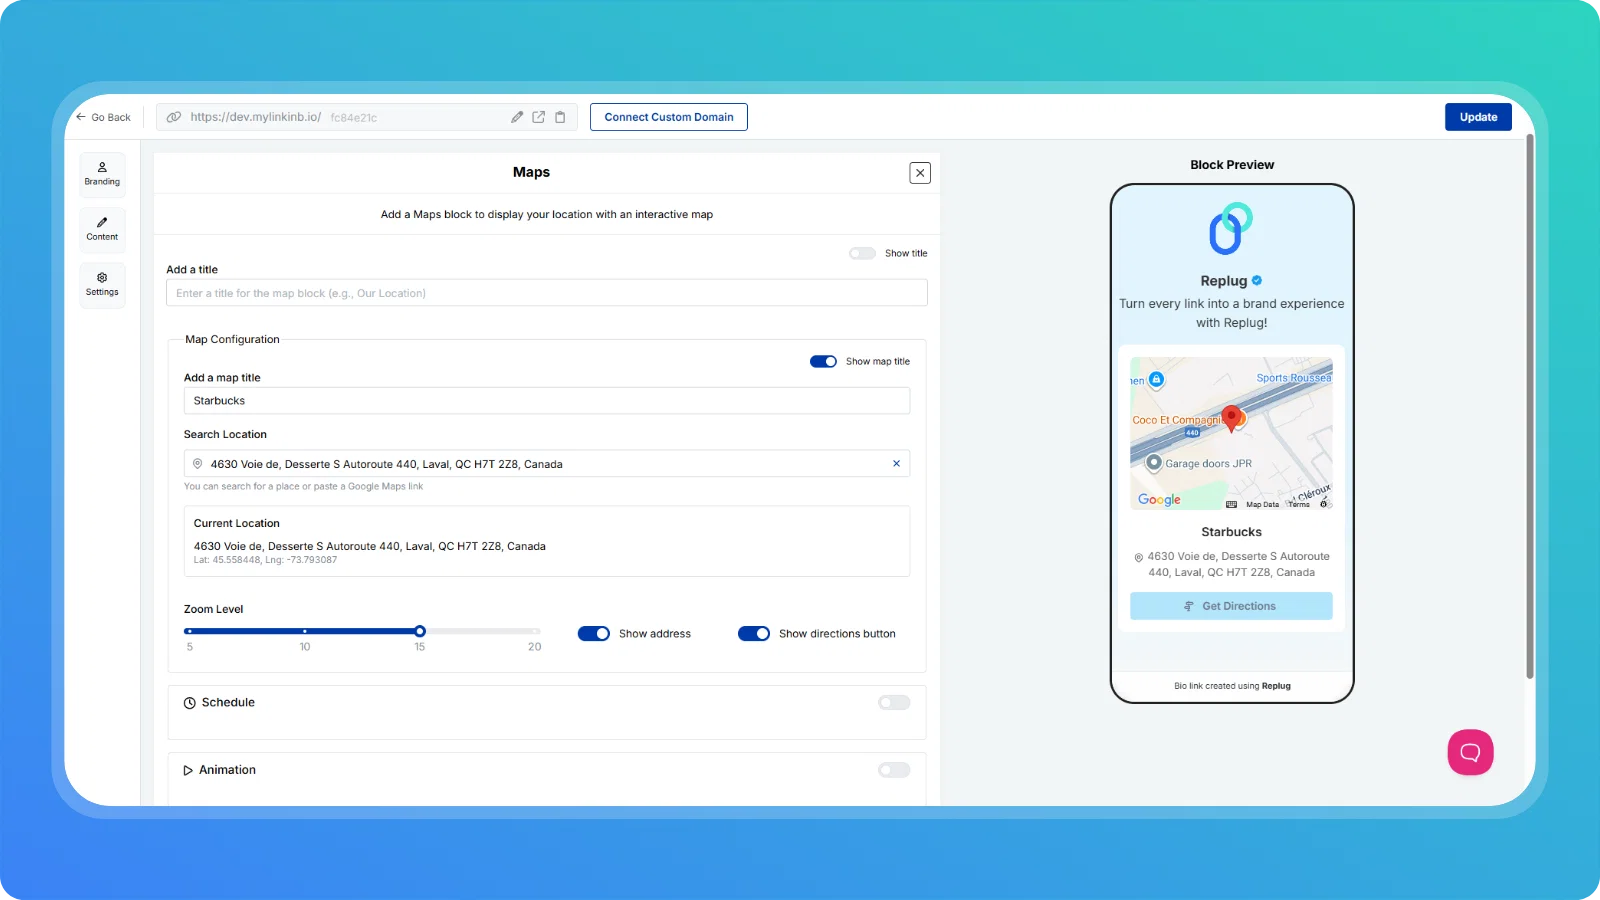Click the https://dev.mylinkinb.io/ URL text

pyautogui.click(x=256, y=117)
